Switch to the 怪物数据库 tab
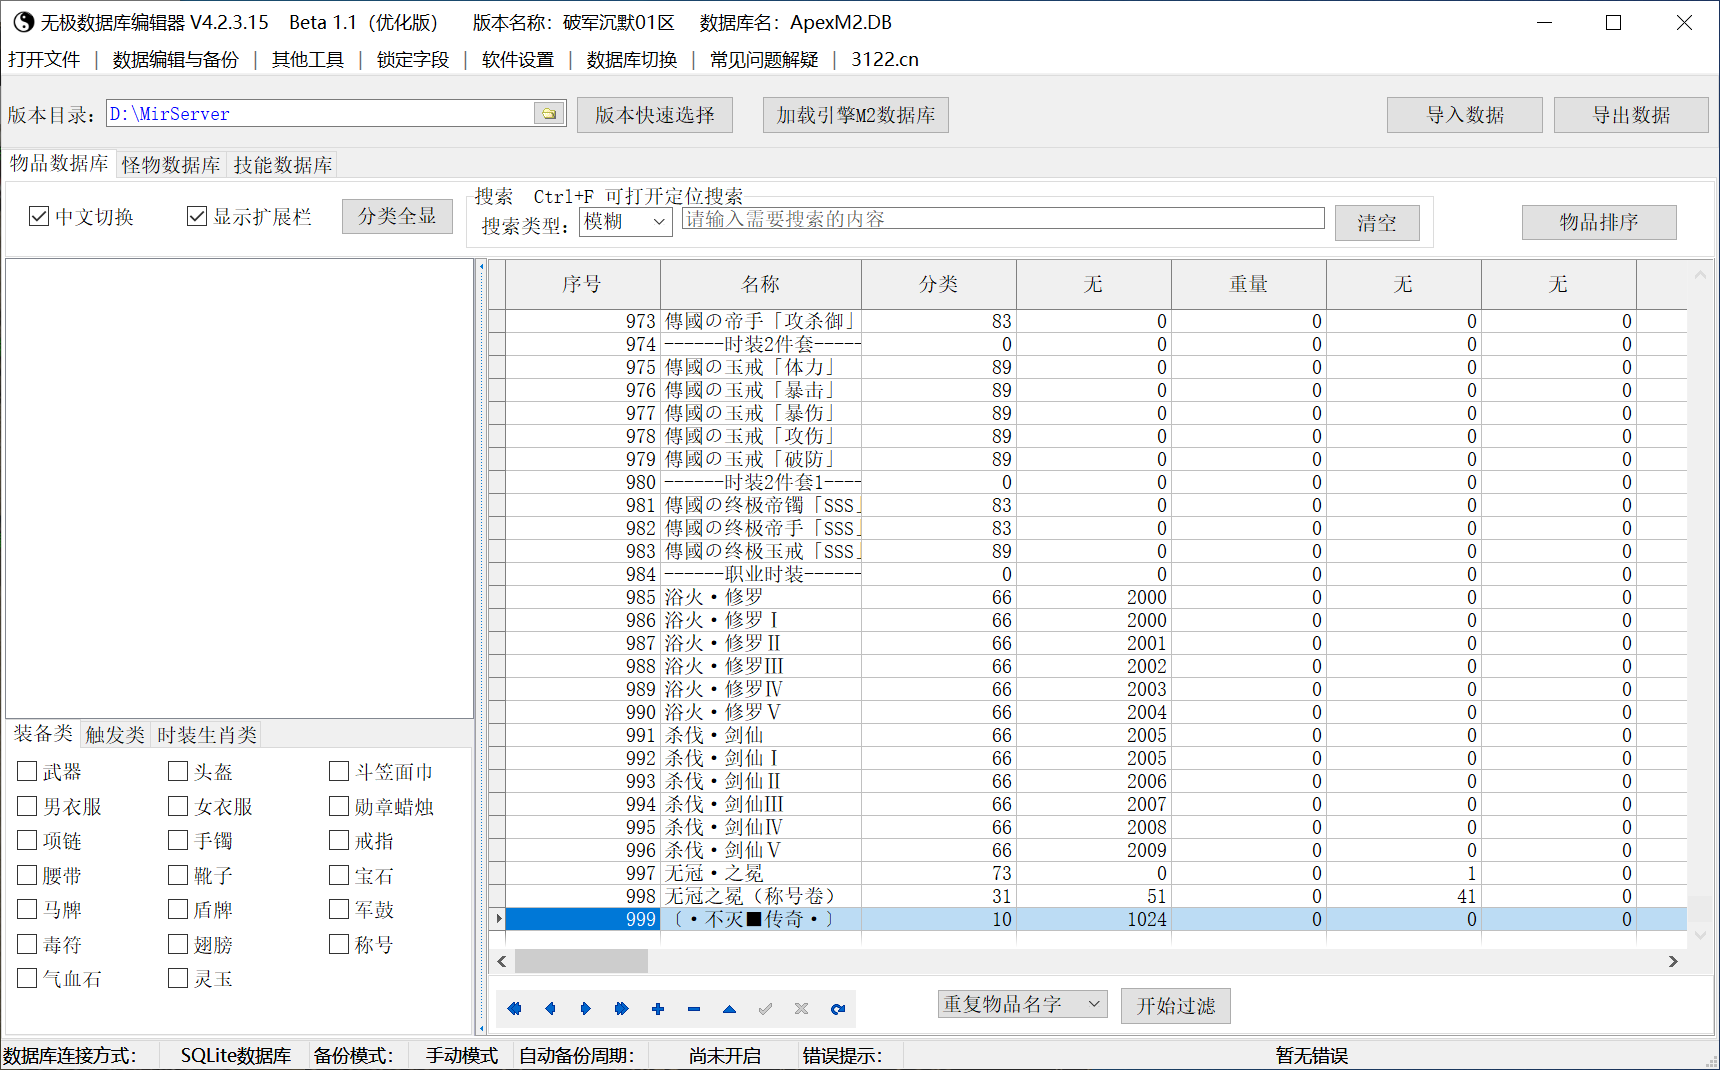Screen dimensions: 1720x1070 tap(171, 164)
